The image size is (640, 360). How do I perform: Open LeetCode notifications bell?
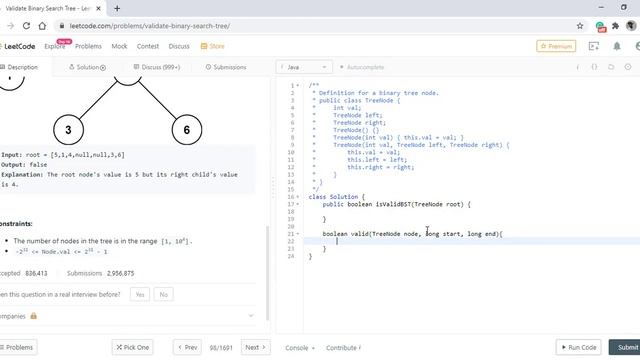tap(617, 46)
